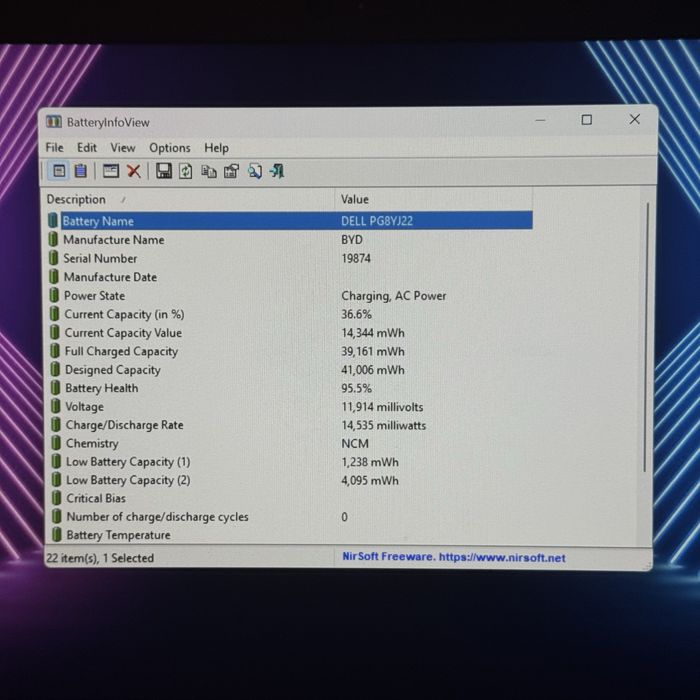Select the Battery Health row
Screen dimensions: 700x700
pyautogui.click(x=290, y=388)
